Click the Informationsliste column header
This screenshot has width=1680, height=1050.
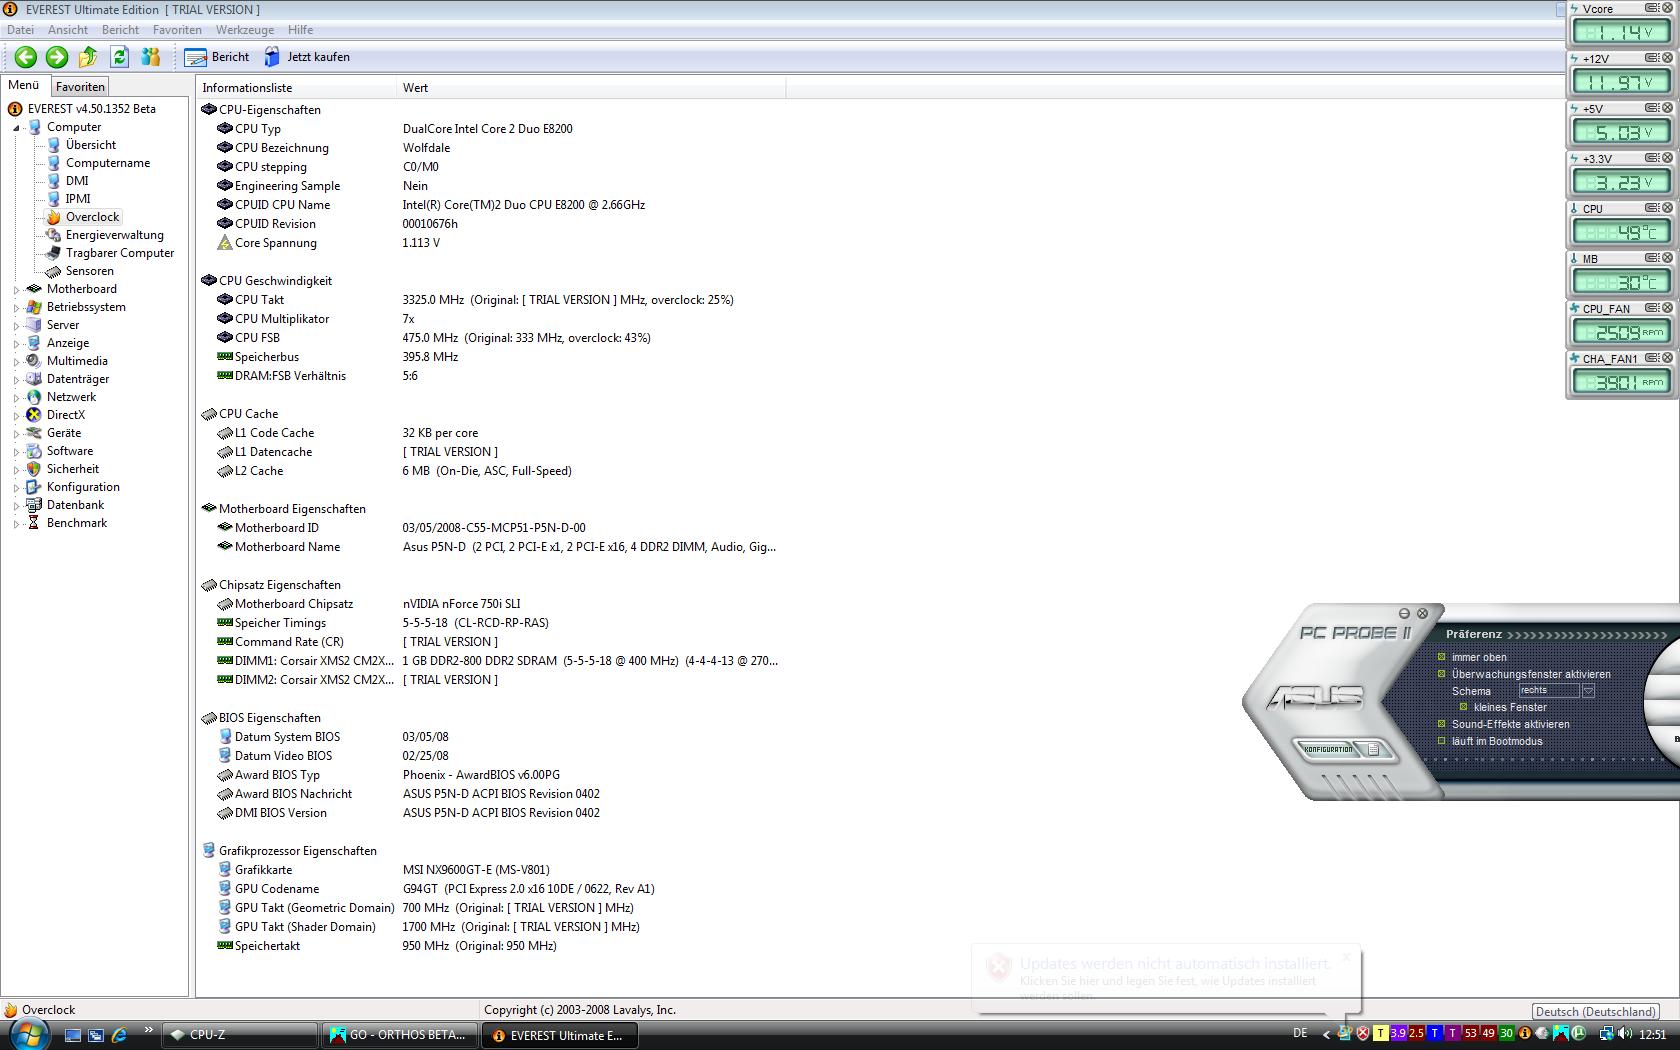(x=297, y=88)
